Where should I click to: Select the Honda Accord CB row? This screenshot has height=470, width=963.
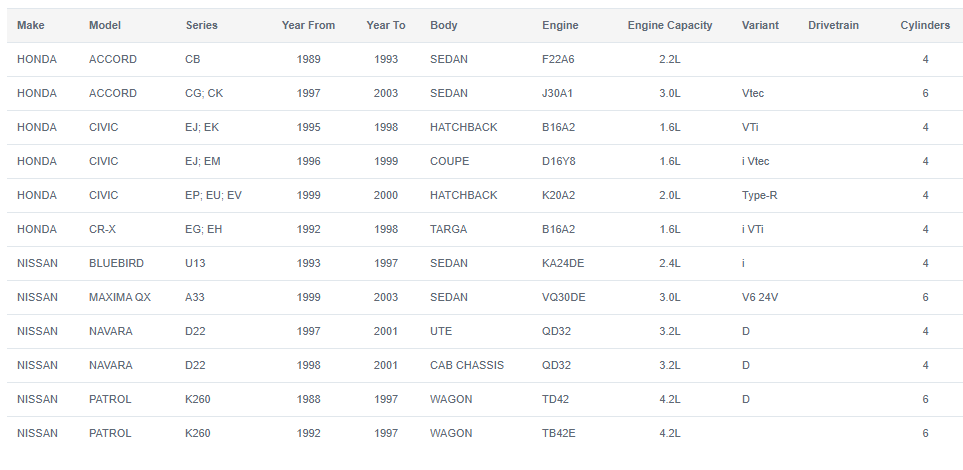[x=485, y=60]
